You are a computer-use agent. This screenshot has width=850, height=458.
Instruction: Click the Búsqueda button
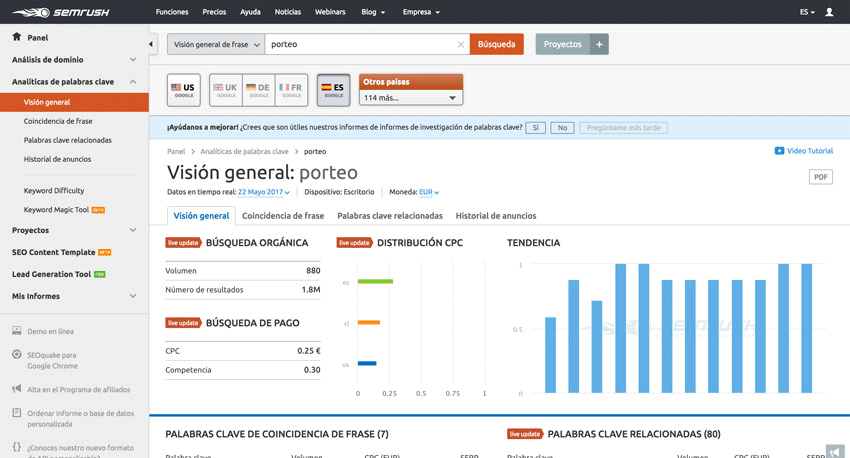tap(497, 44)
